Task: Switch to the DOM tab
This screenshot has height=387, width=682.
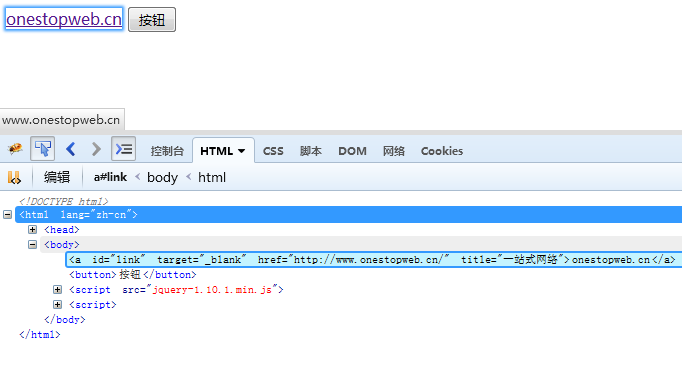Action: pos(352,151)
